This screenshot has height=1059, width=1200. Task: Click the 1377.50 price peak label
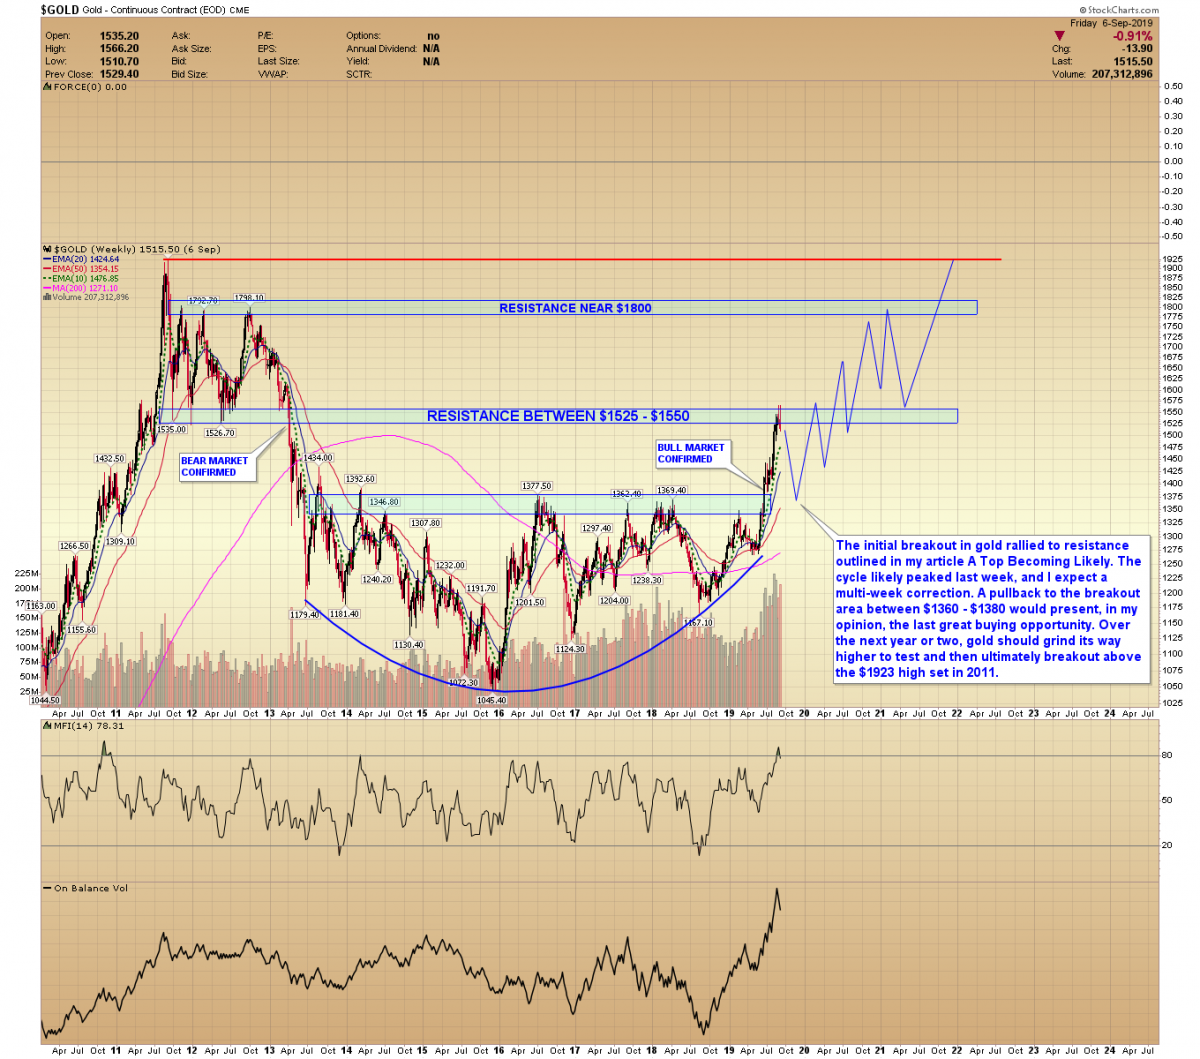[536, 486]
